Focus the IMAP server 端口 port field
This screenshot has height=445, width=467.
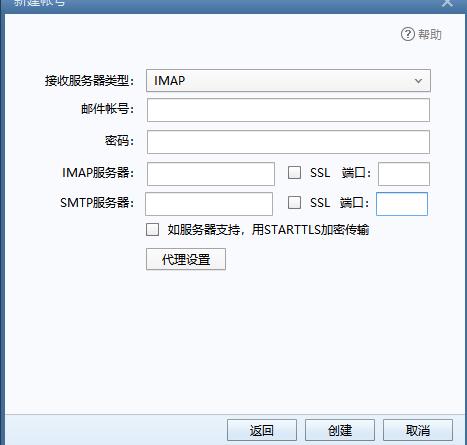(404, 174)
